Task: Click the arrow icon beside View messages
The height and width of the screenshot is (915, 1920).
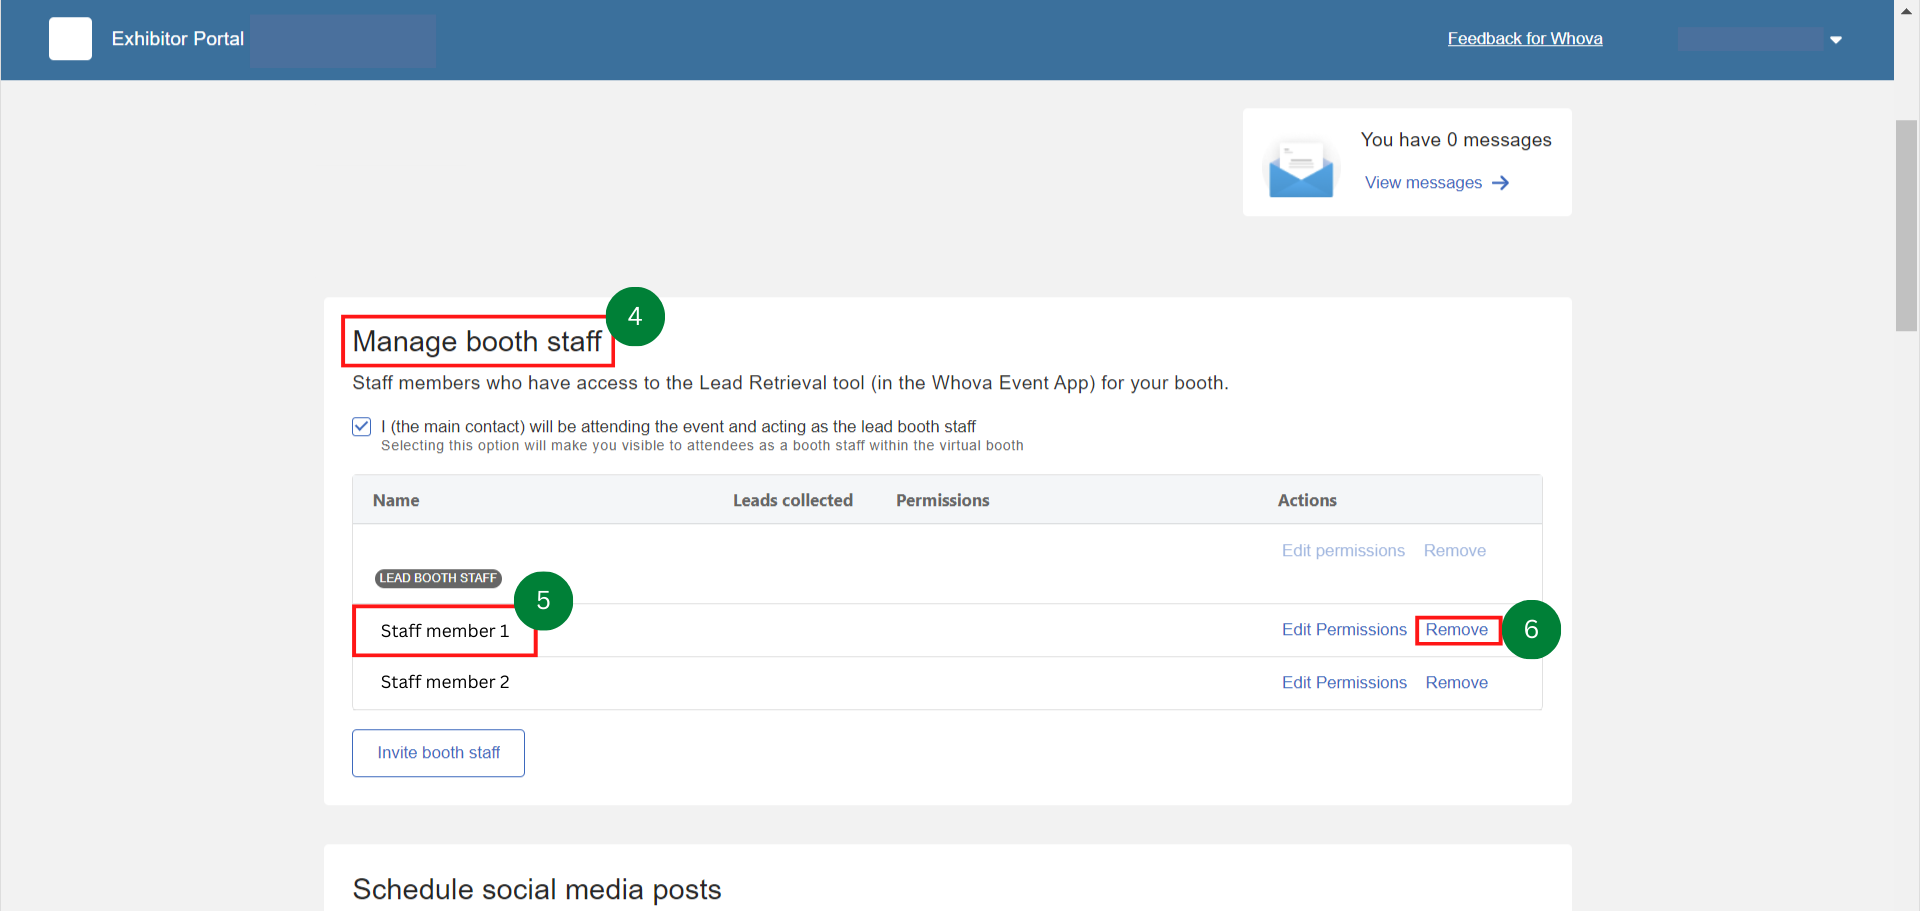Action: click(1501, 183)
